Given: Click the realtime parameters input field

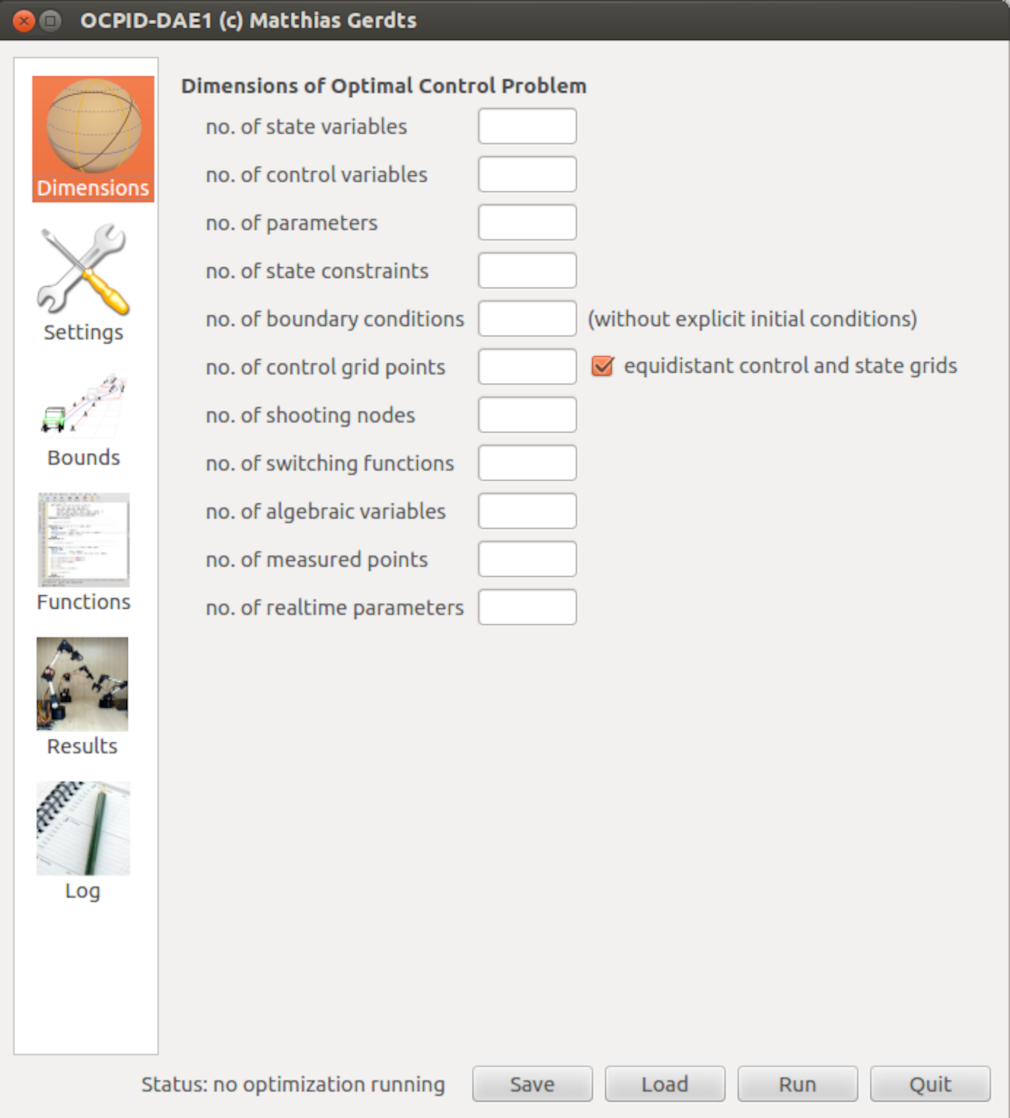Looking at the screenshot, I should click(x=527, y=606).
